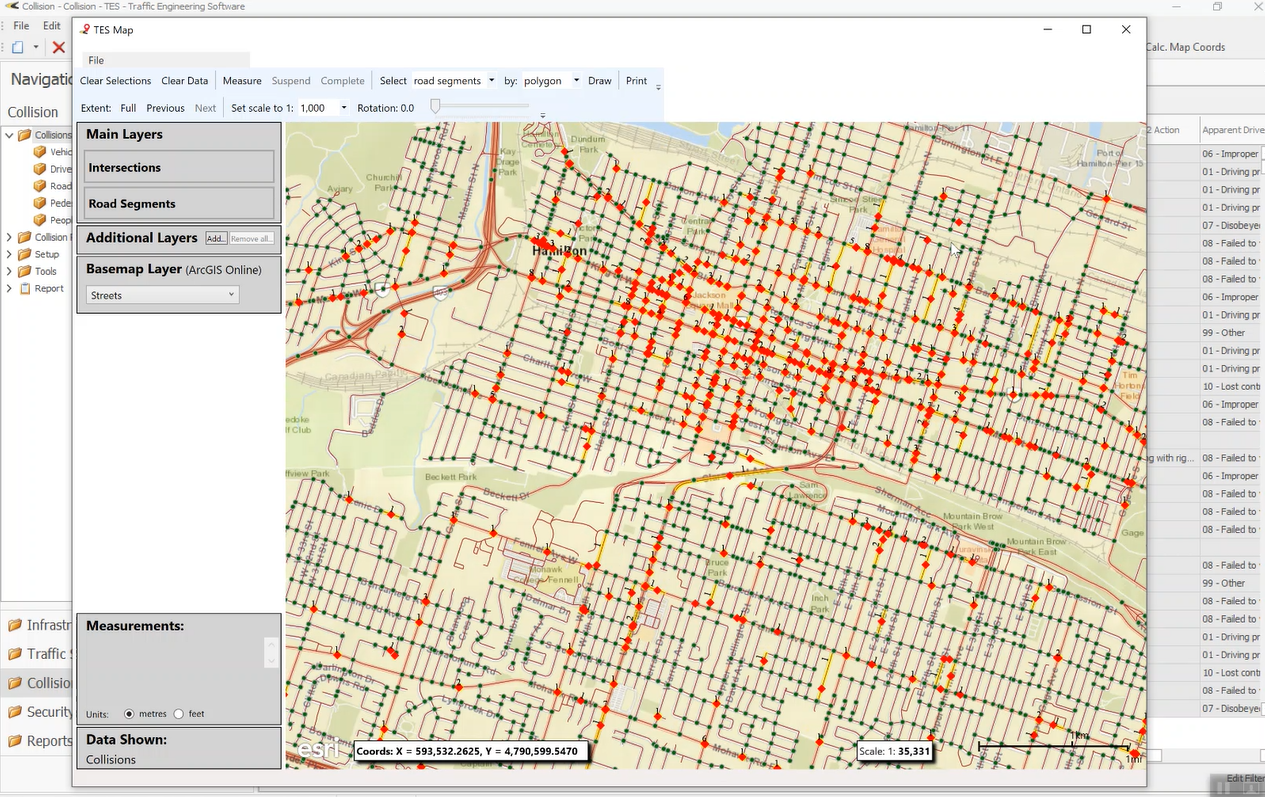Click Add to insert an additional layer
The height and width of the screenshot is (797, 1265).
(x=215, y=238)
